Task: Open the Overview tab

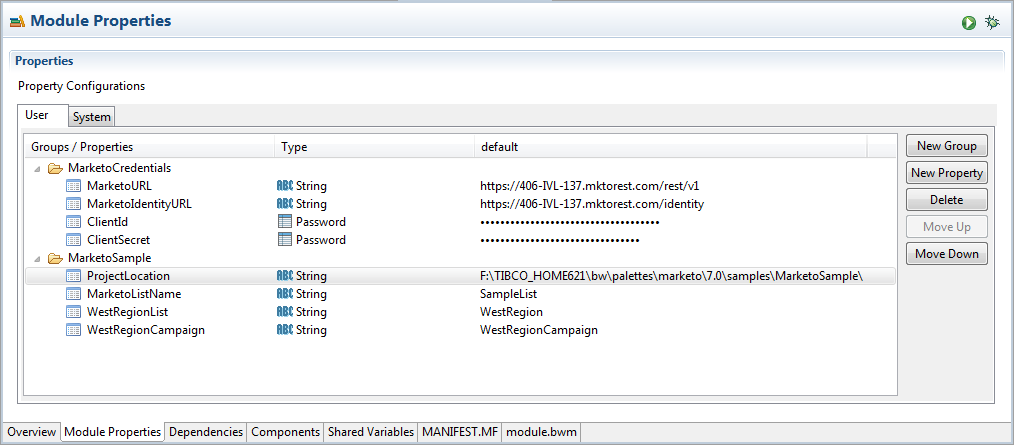Action: pyautogui.click(x=32, y=432)
